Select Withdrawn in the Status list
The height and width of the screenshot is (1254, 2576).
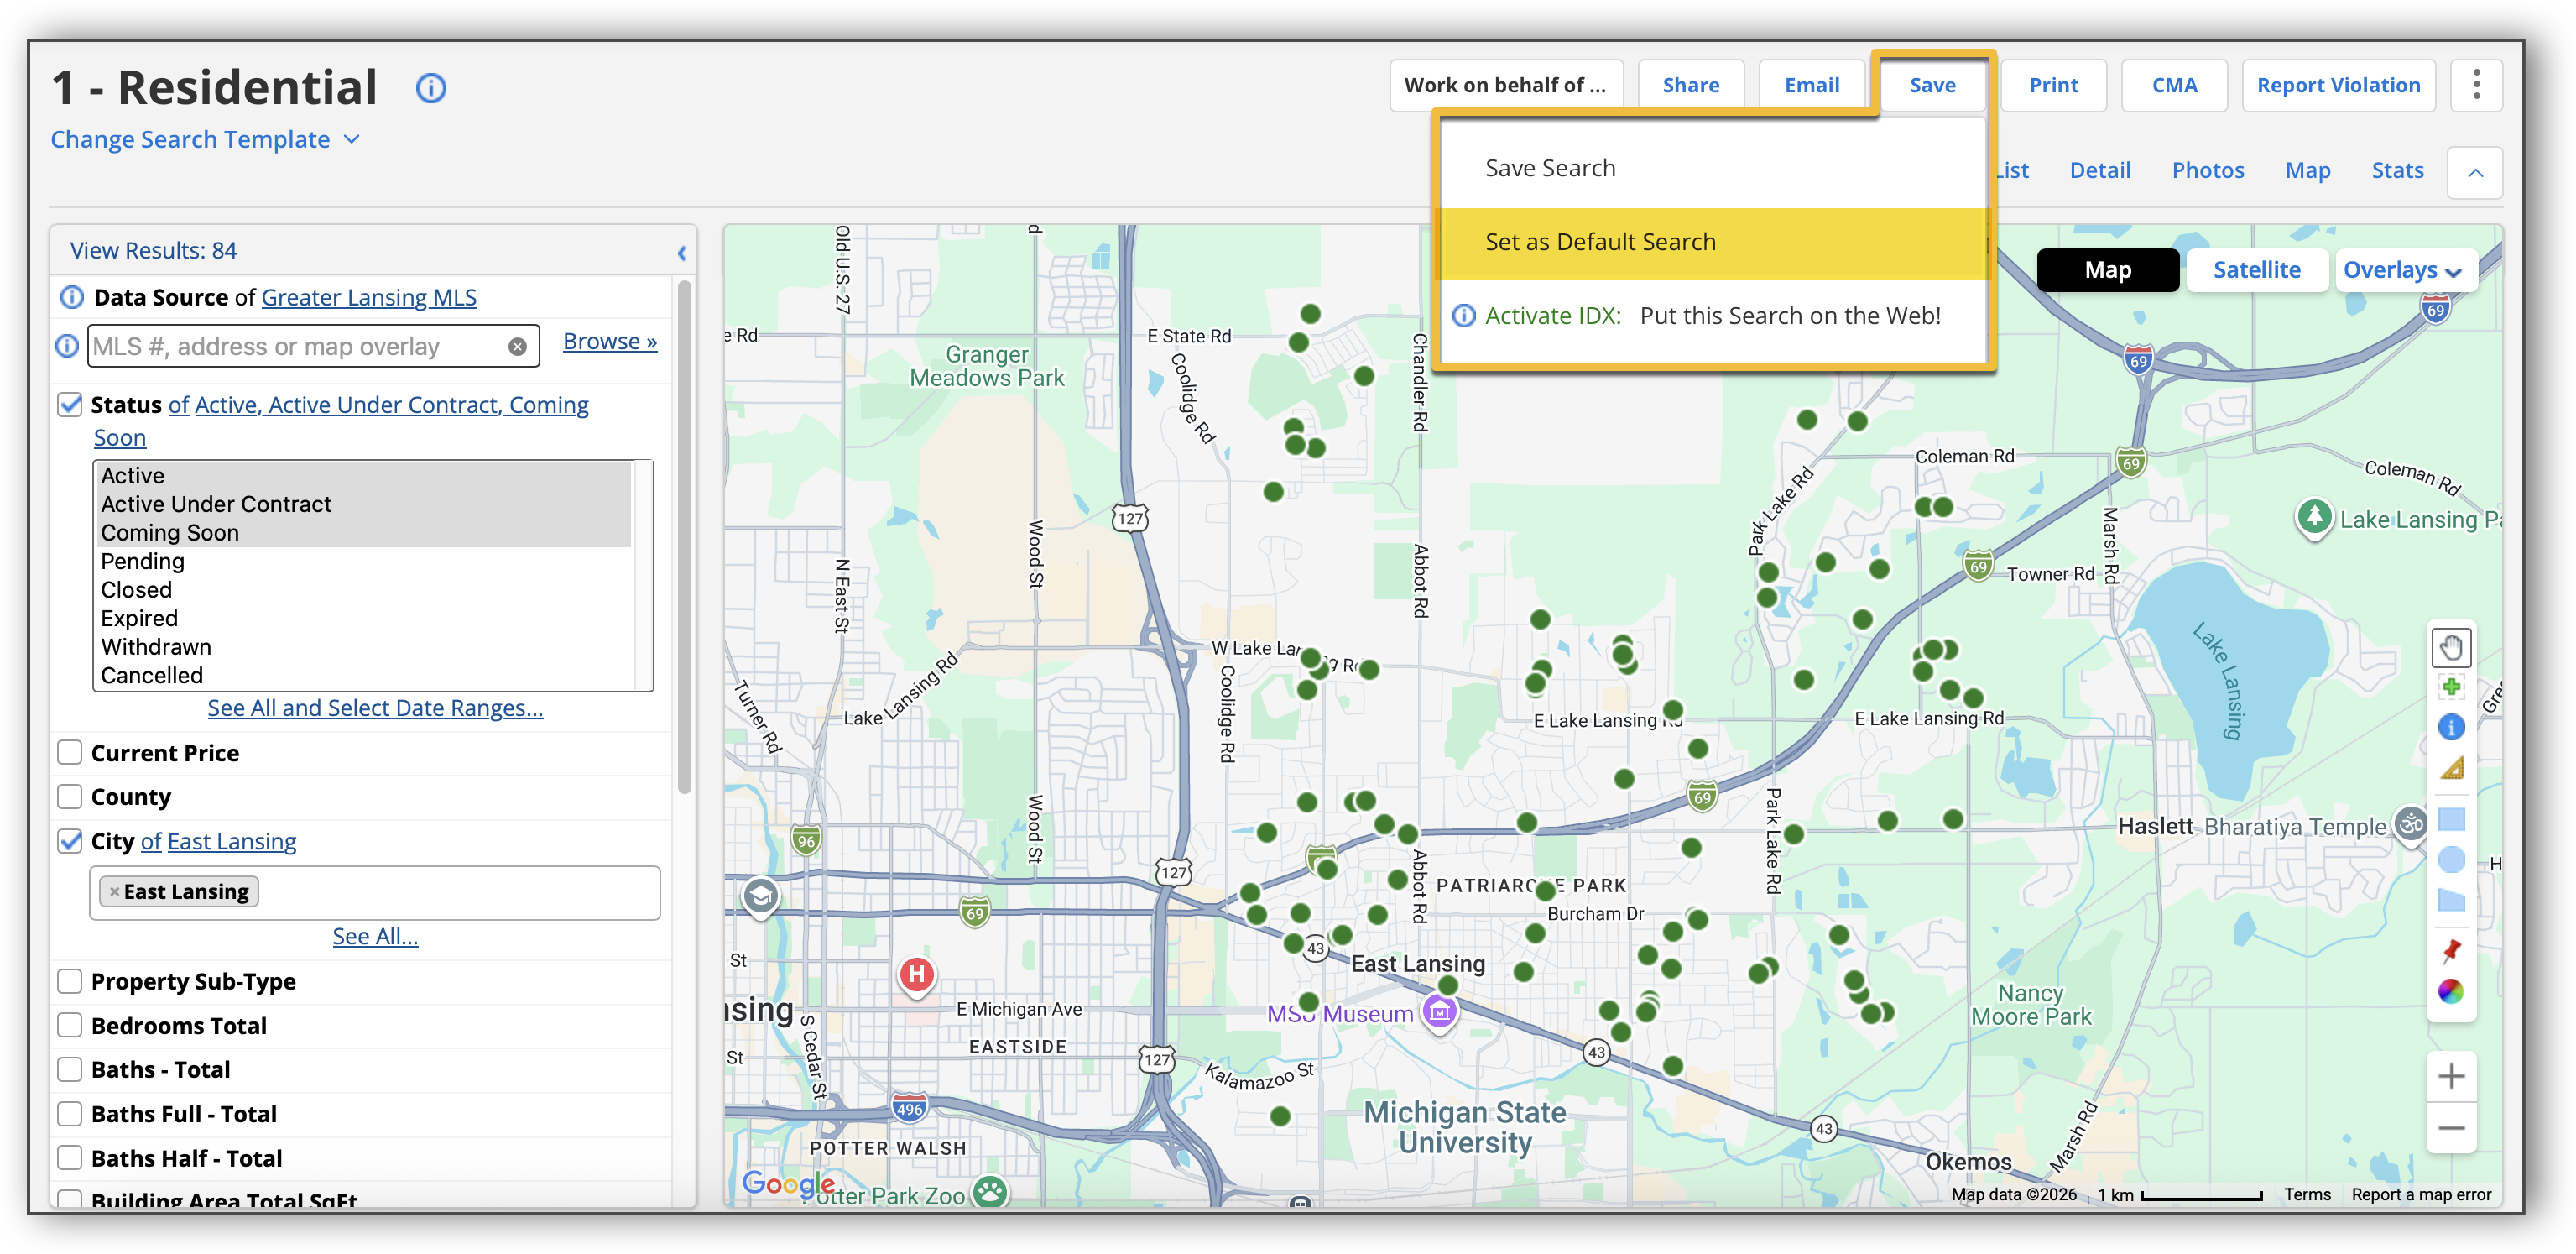pyautogui.click(x=363, y=647)
